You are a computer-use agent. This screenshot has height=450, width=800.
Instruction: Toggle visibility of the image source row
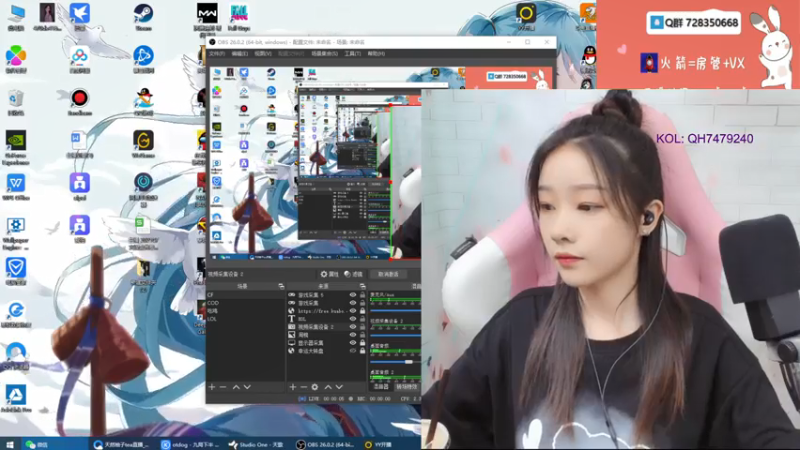353,335
